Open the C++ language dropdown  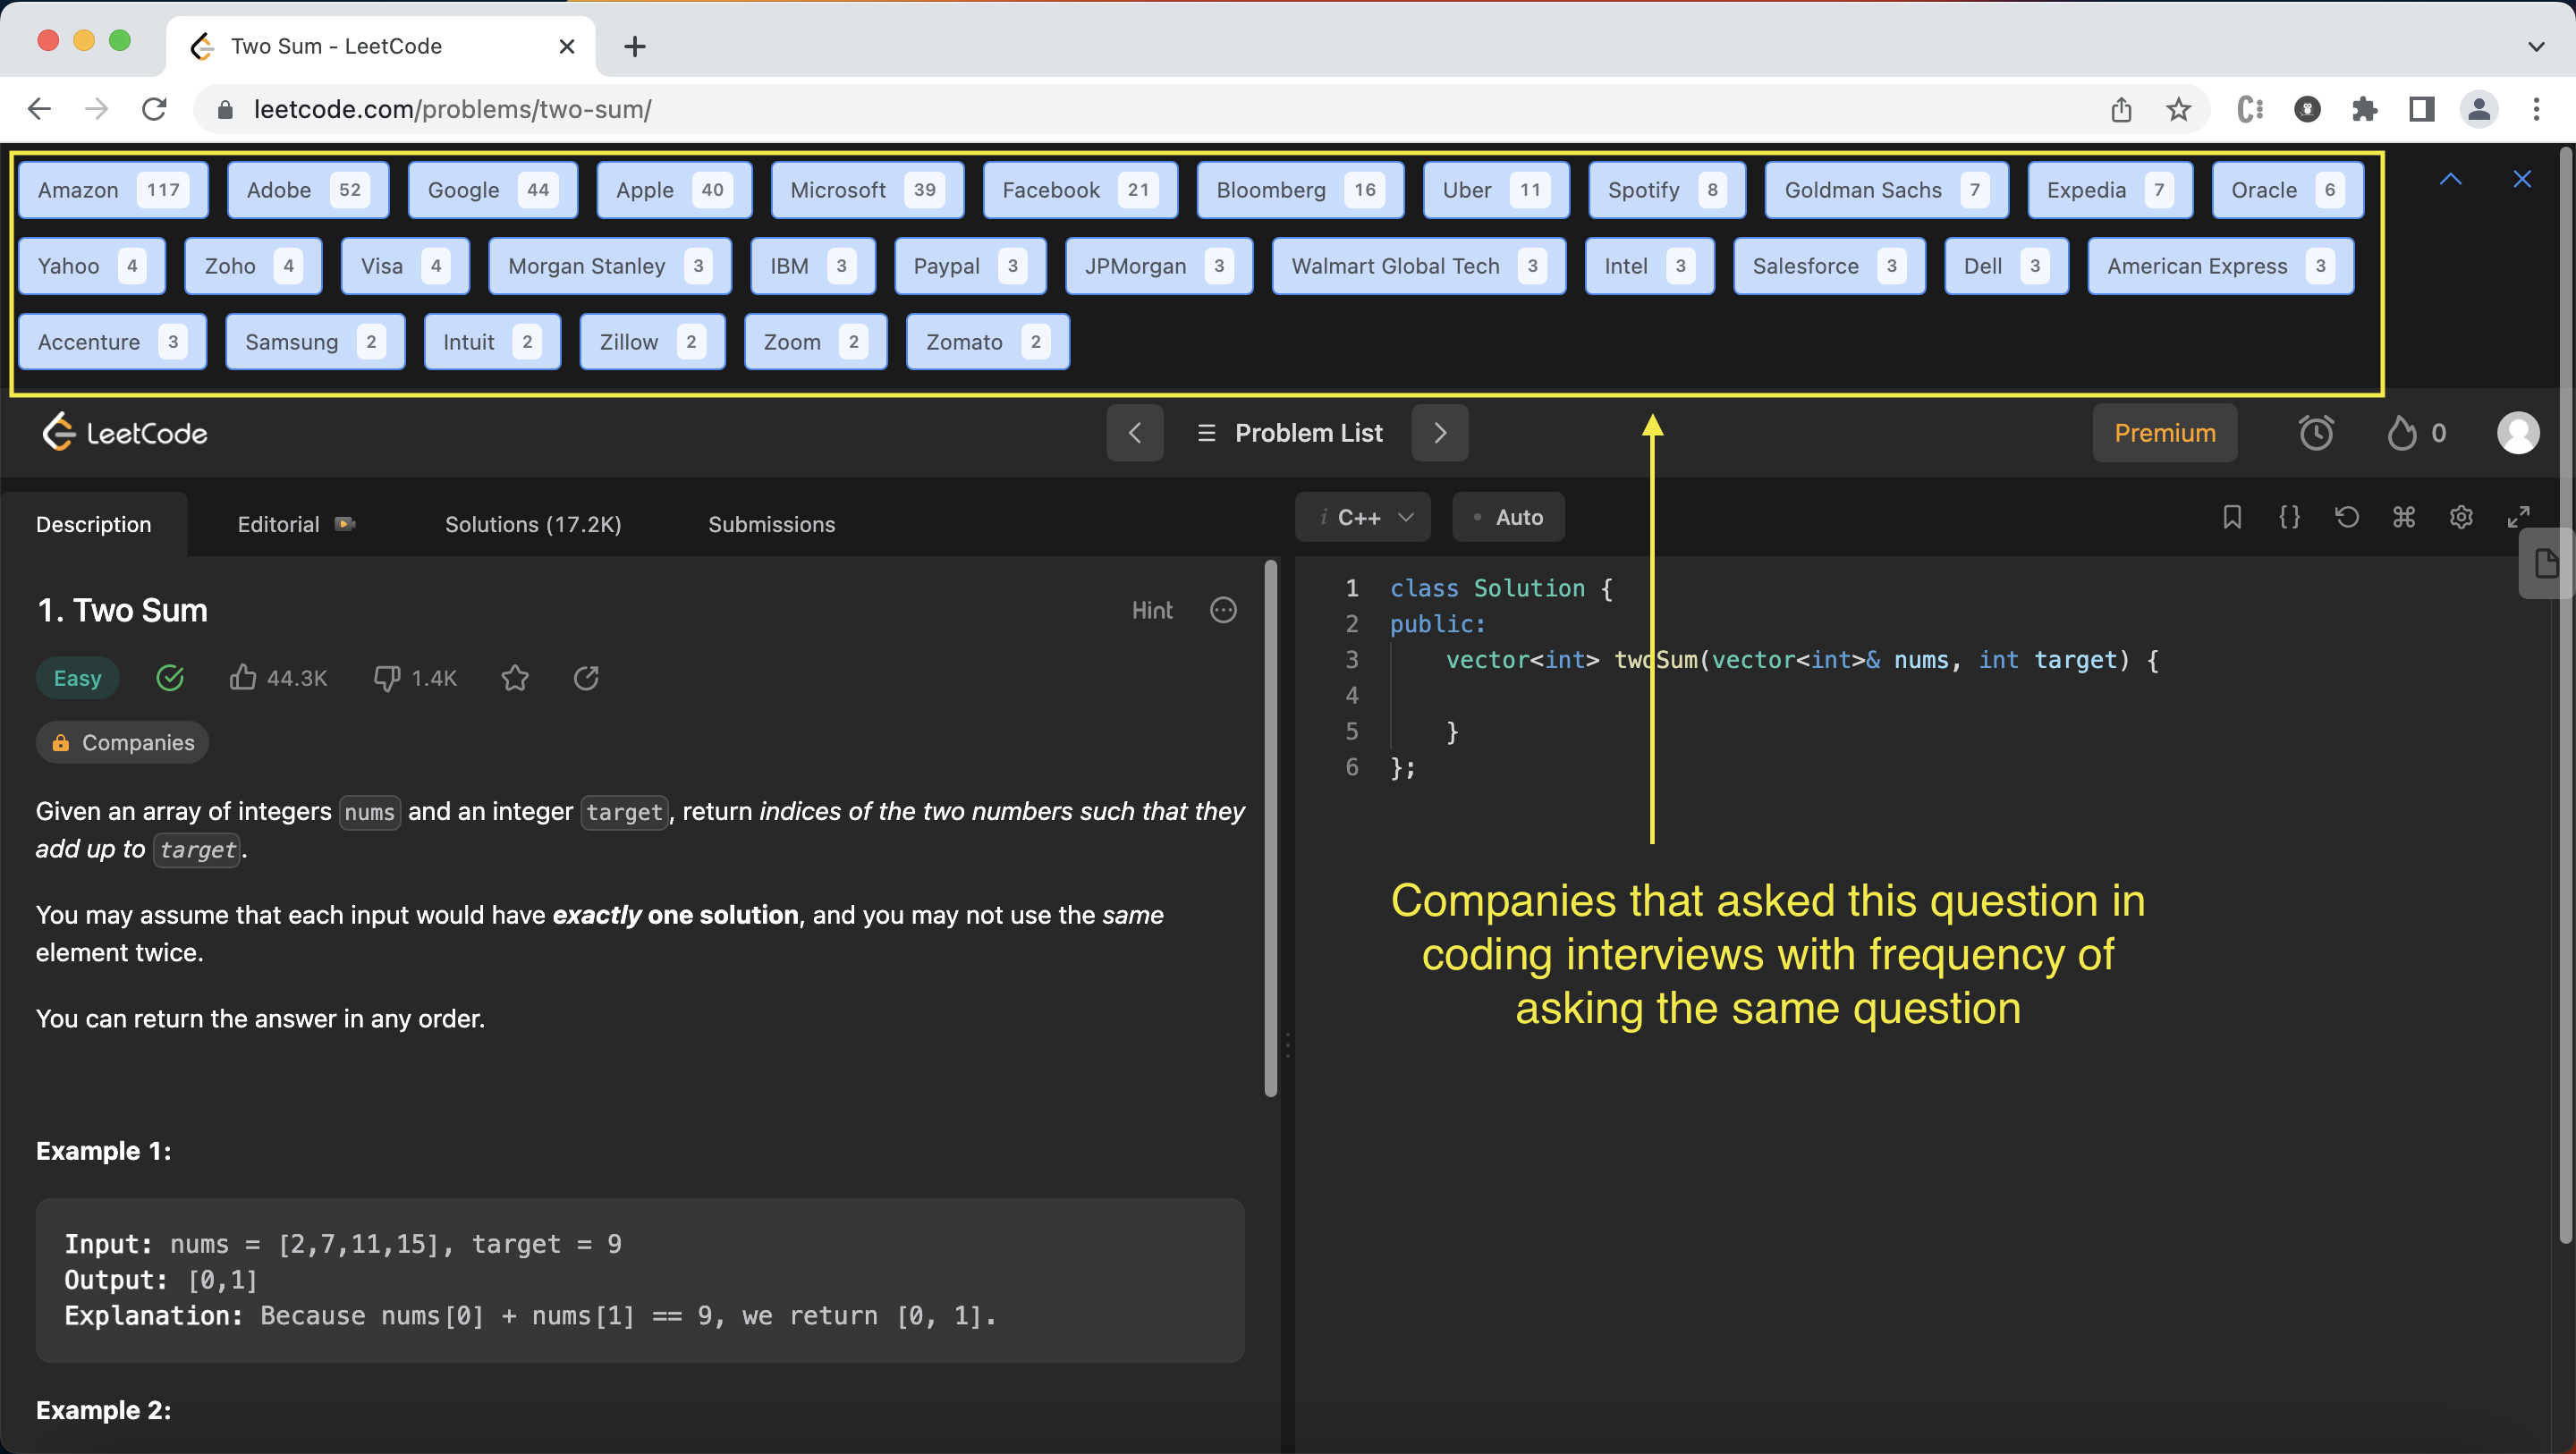click(x=1363, y=517)
